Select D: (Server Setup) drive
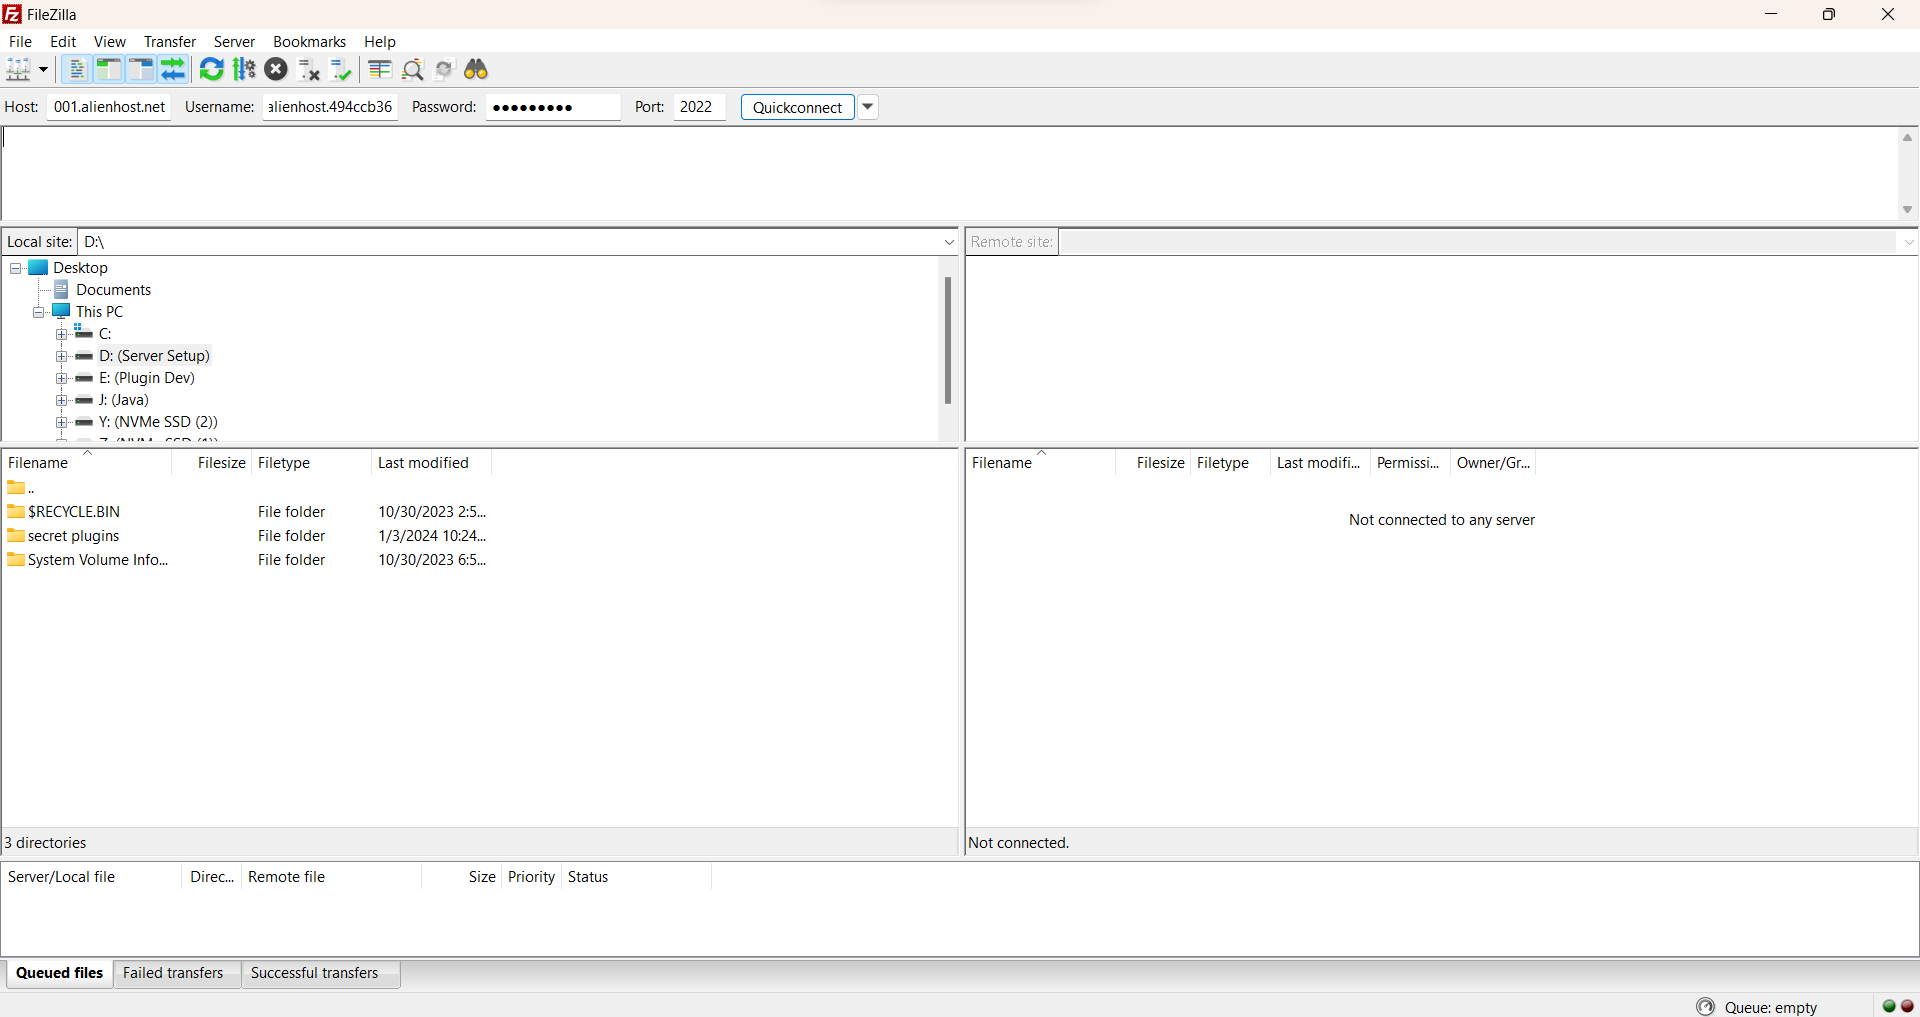 [x=154, y=356]
